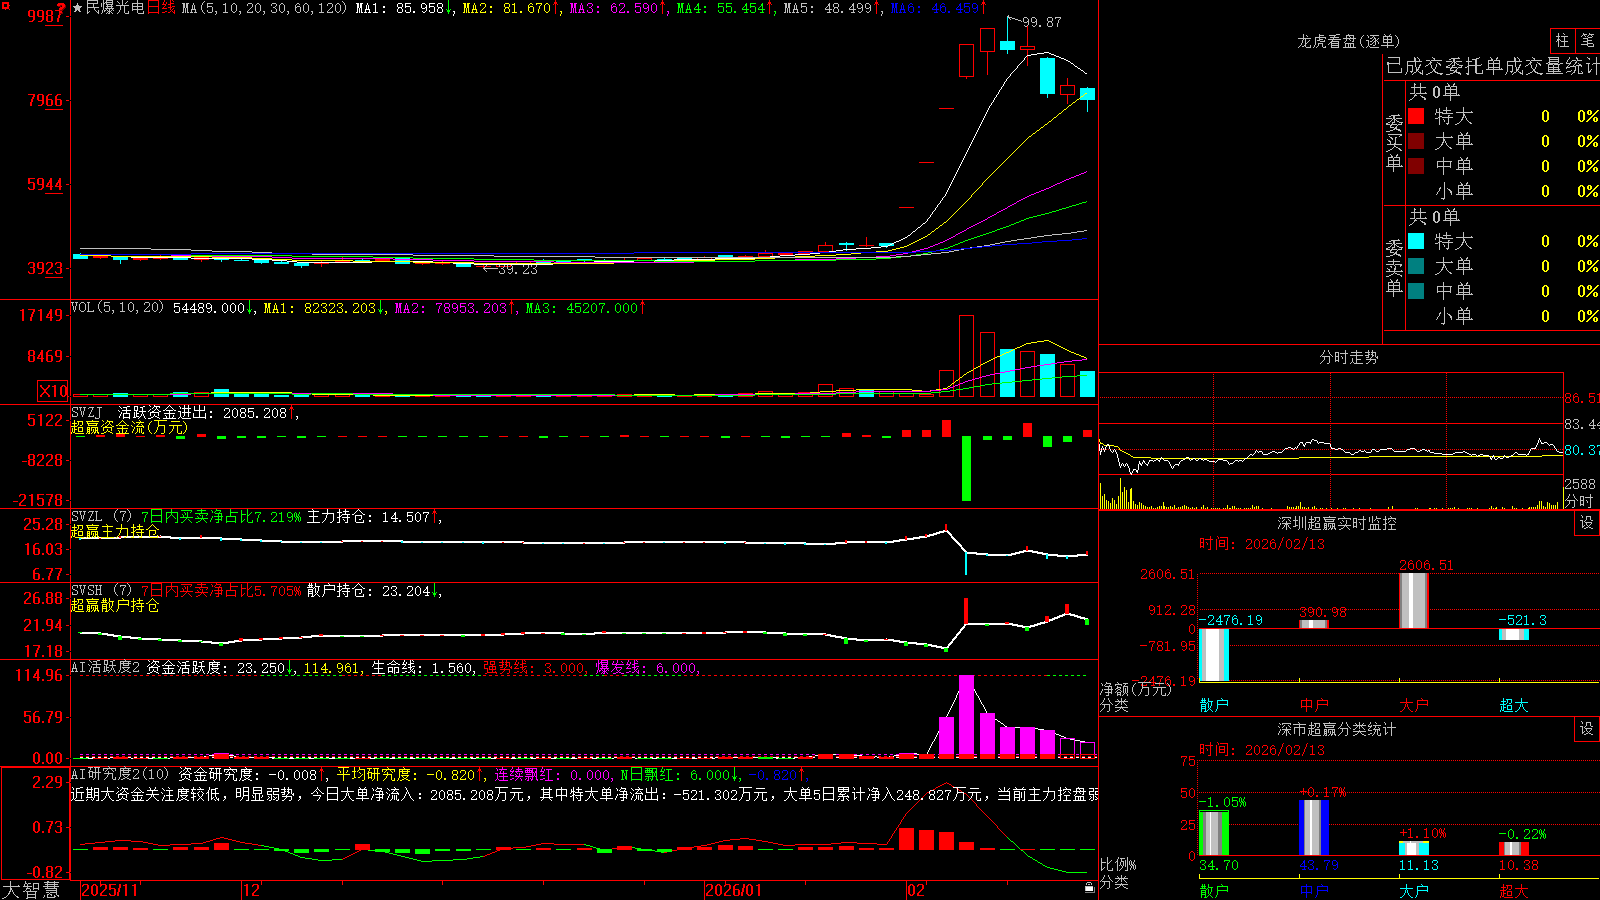Select the SVSH (7) indicator label

[101, 591]
